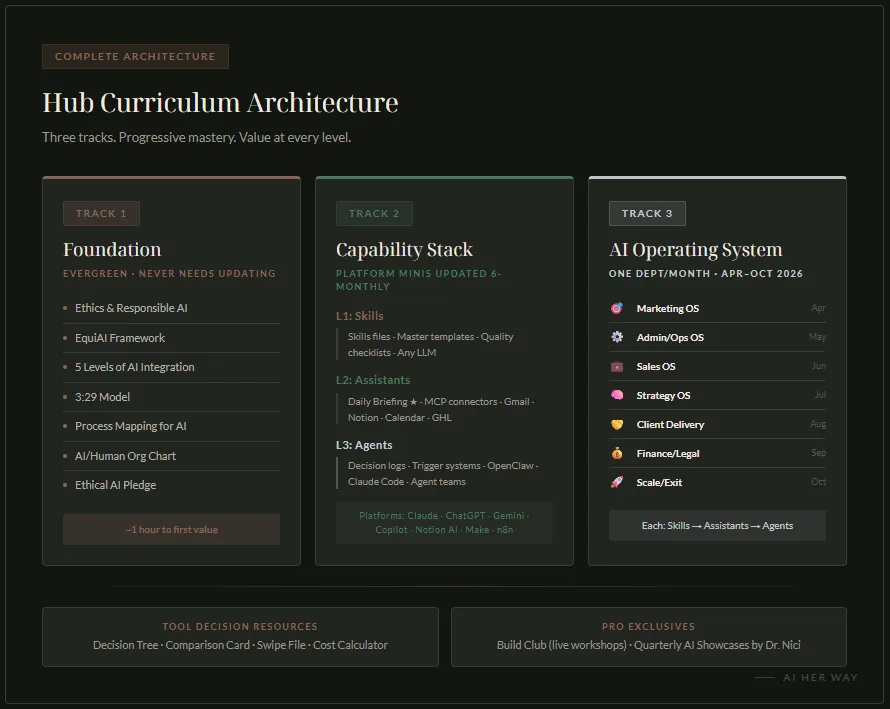Click the Tool Decision Resources card
The height and width of the screenshot is (709, 890).
coord(240,636)
